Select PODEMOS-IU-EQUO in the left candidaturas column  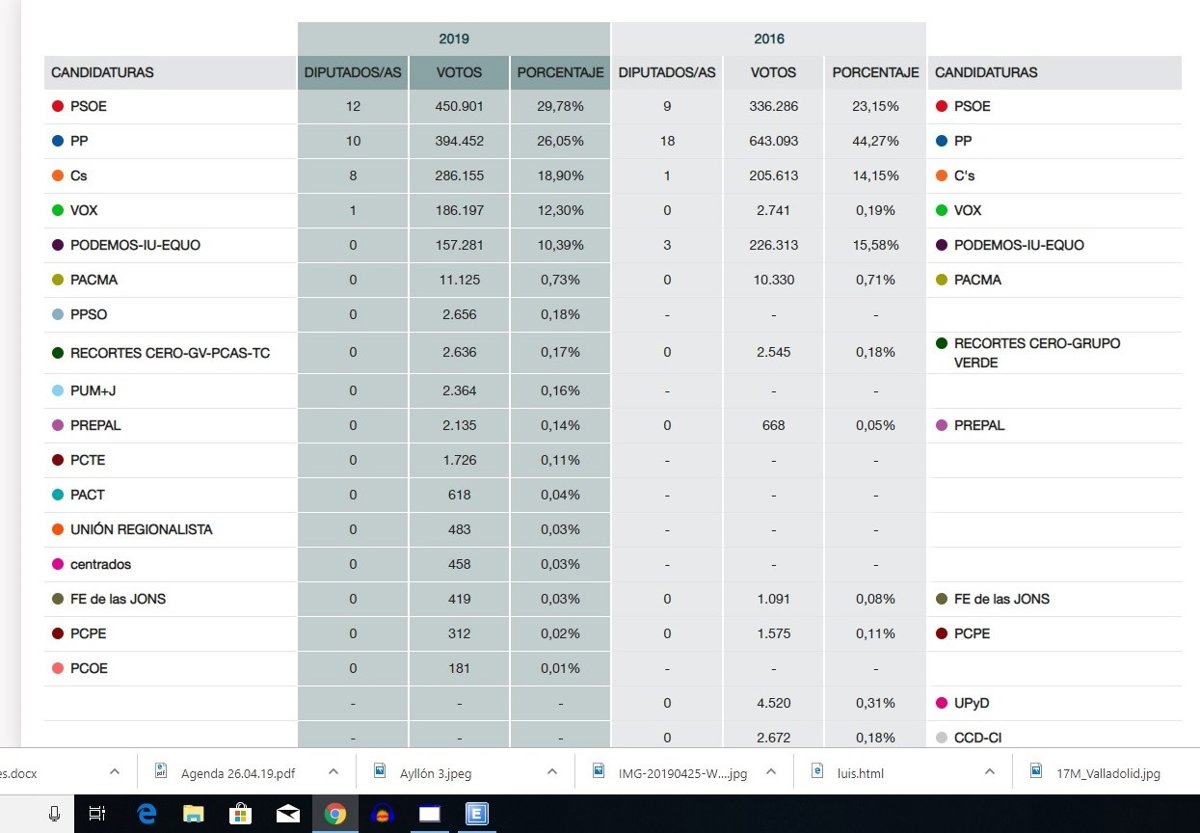click(x=135, y=245)
